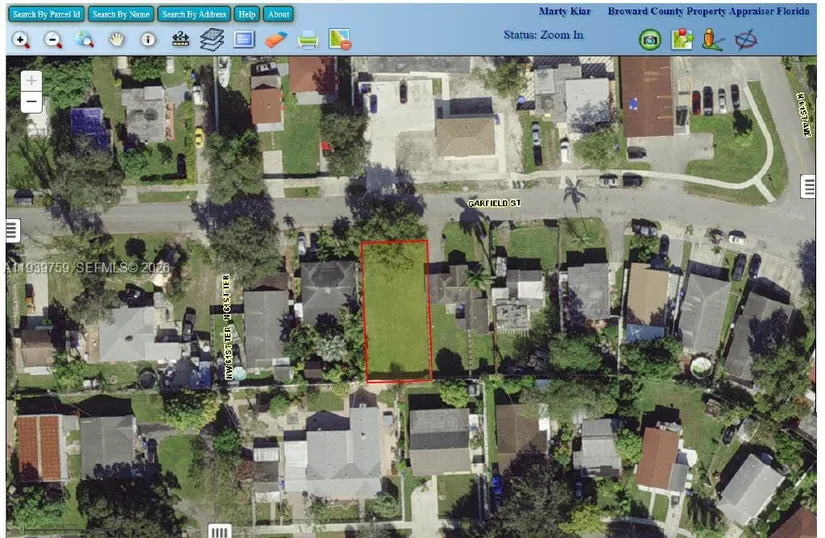The height and width of the screenshot is (538, 825).
Task: Select the Zoom Out magnifier tool
Action: (x=53, y=40)
